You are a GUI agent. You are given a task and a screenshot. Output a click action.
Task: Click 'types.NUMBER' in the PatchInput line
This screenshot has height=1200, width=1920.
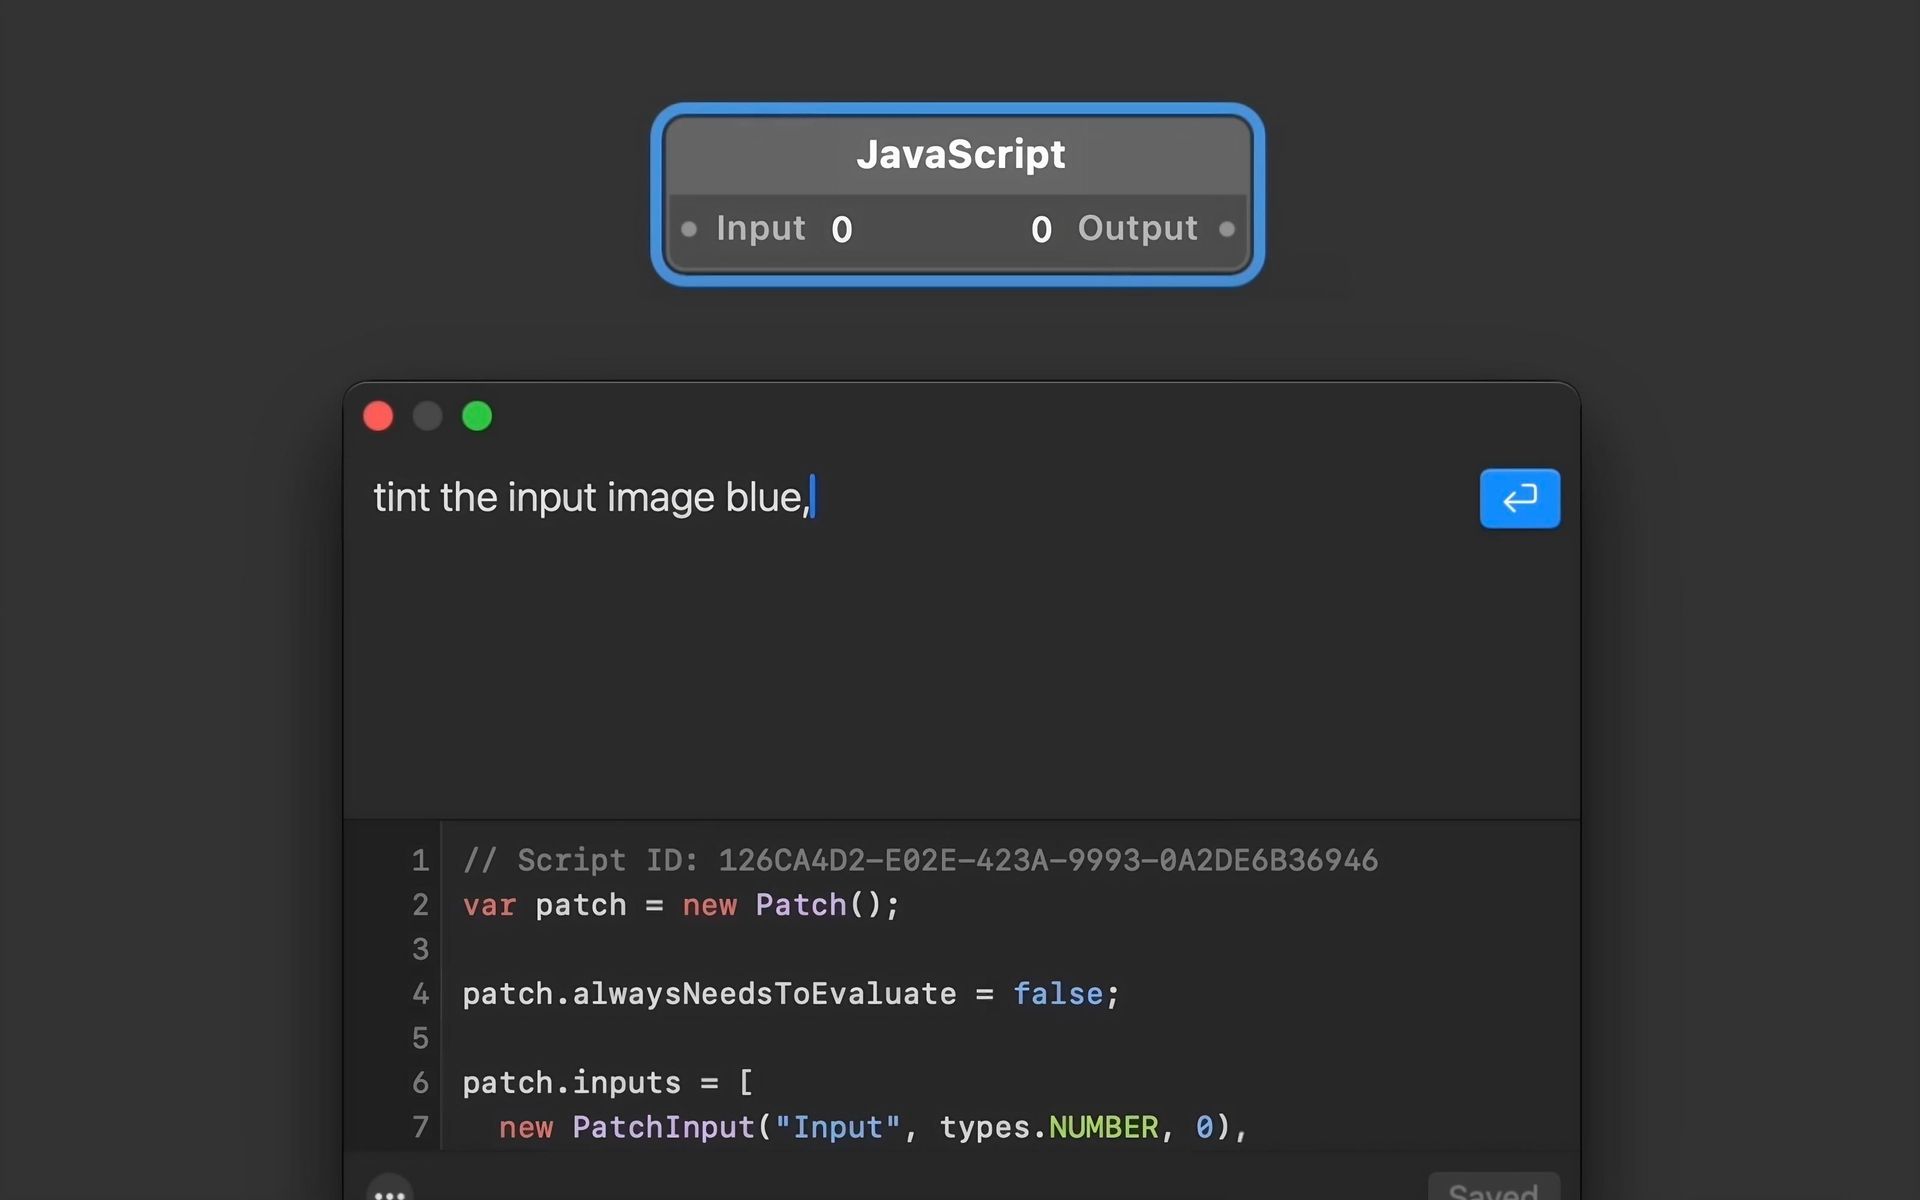coord(1048,1127)
